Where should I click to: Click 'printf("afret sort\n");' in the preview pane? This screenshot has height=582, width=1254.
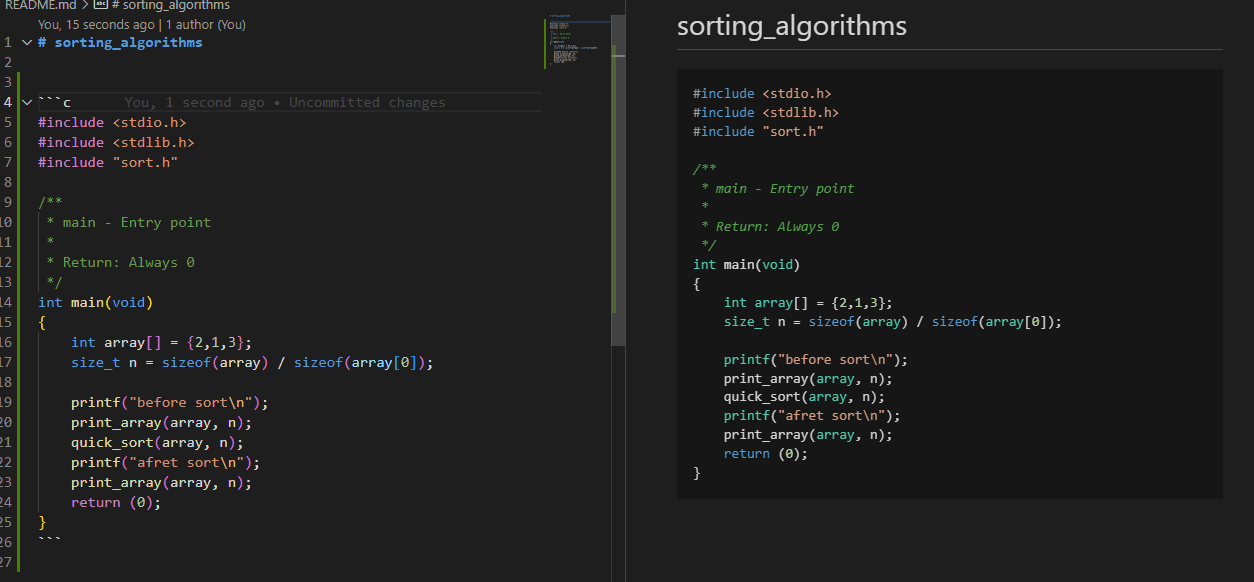pyautogui.click(x=812, y=416)
